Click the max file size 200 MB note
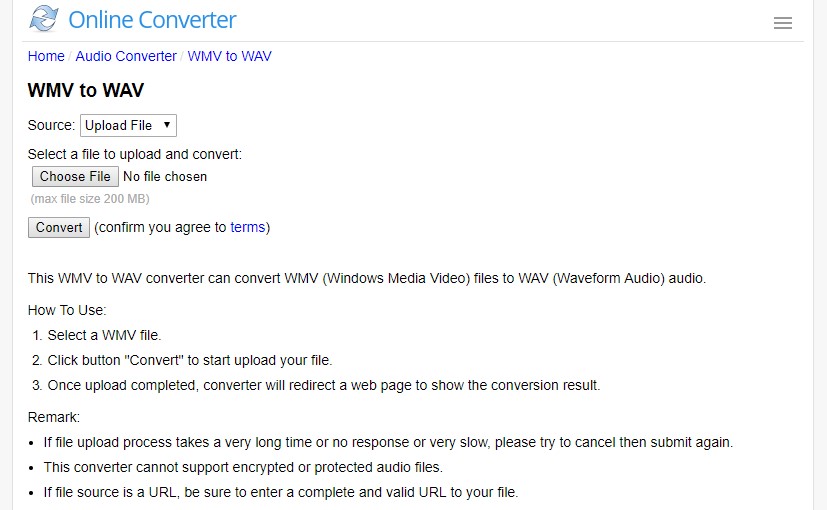The height and width of the screenshot is (510, 827). (90, 199)
